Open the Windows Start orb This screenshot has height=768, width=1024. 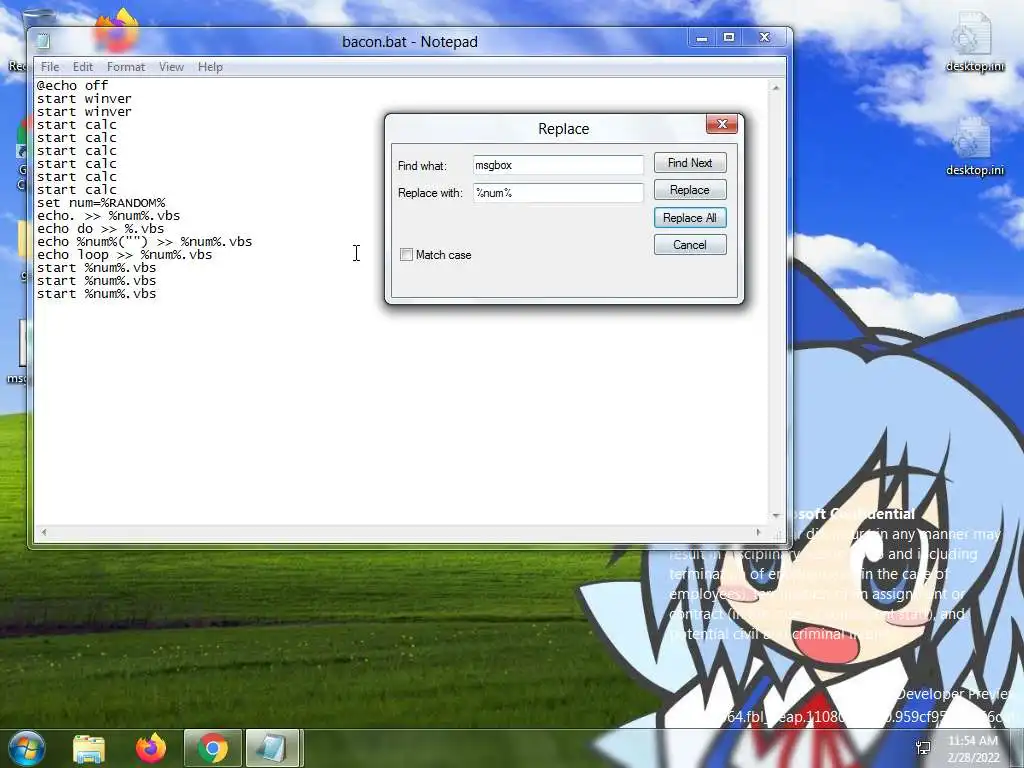coord(26,748)
